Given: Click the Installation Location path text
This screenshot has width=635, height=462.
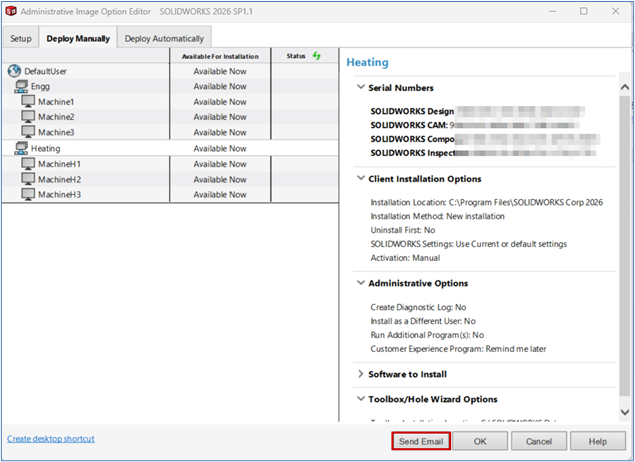Looking at the screenshot, I should [486, 202].
